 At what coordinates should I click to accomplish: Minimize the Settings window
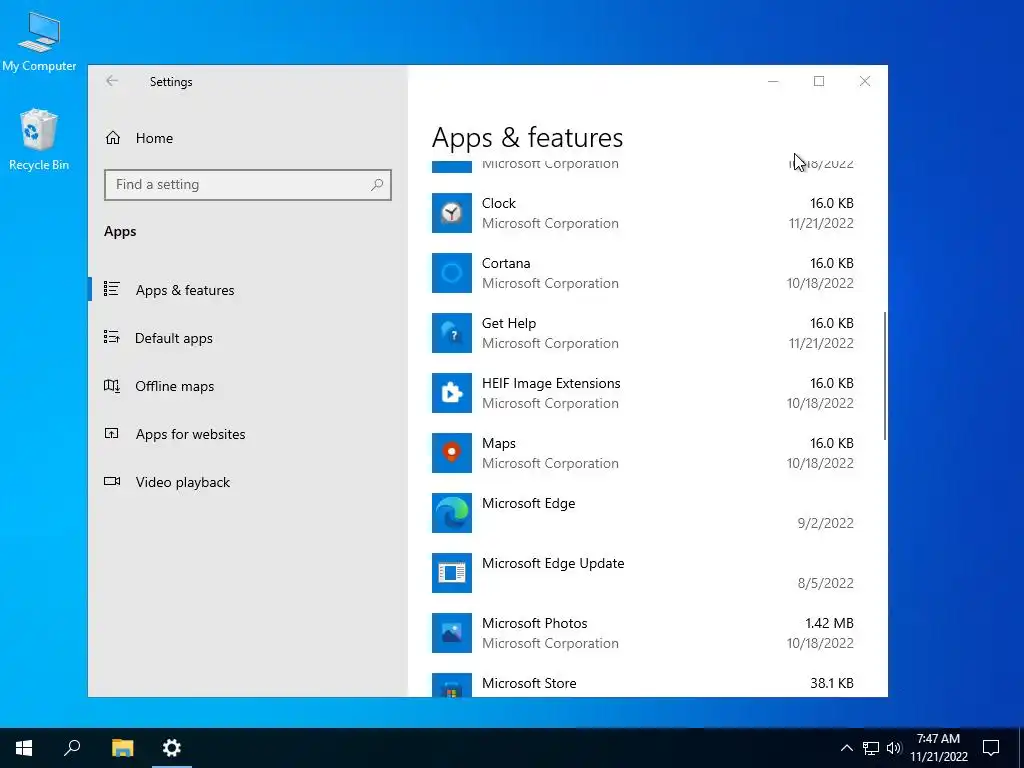click(x=773, y=81)
